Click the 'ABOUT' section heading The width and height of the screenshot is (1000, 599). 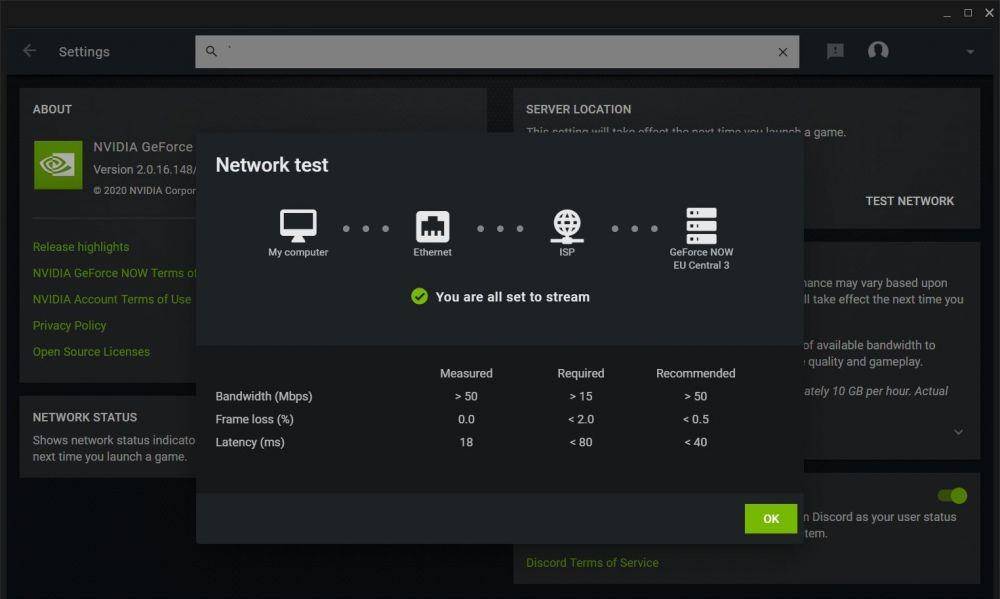point(52,109)
